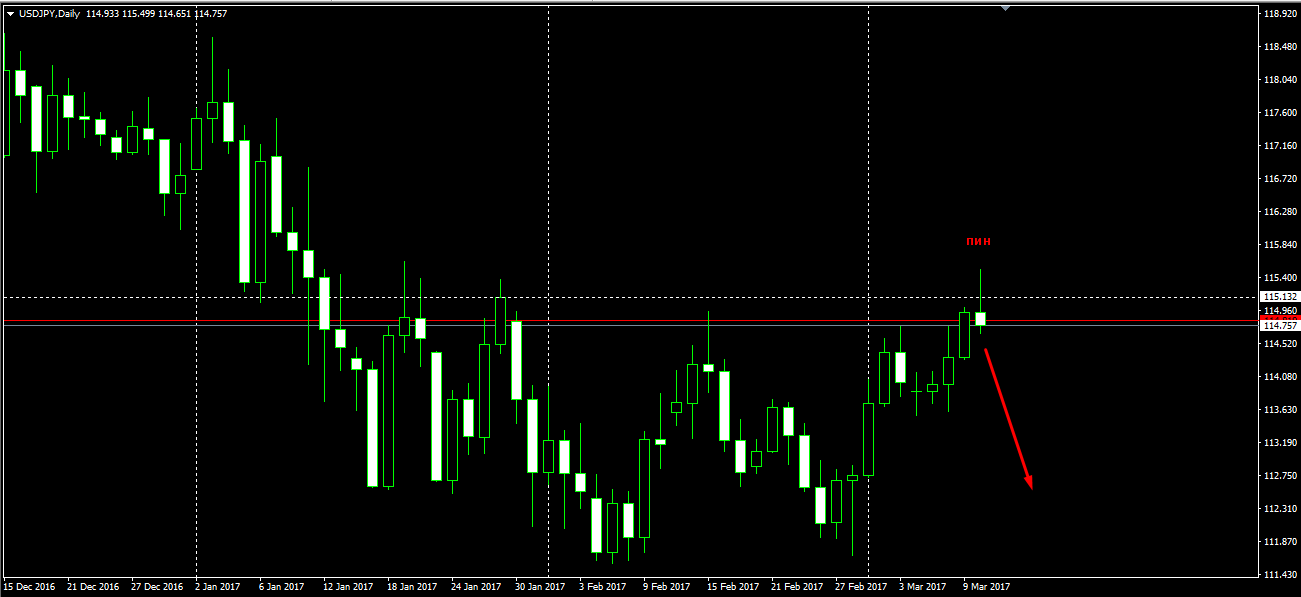Click the 30 Jan 2017 date label
1301x597 pixels.
coord(540,587)
